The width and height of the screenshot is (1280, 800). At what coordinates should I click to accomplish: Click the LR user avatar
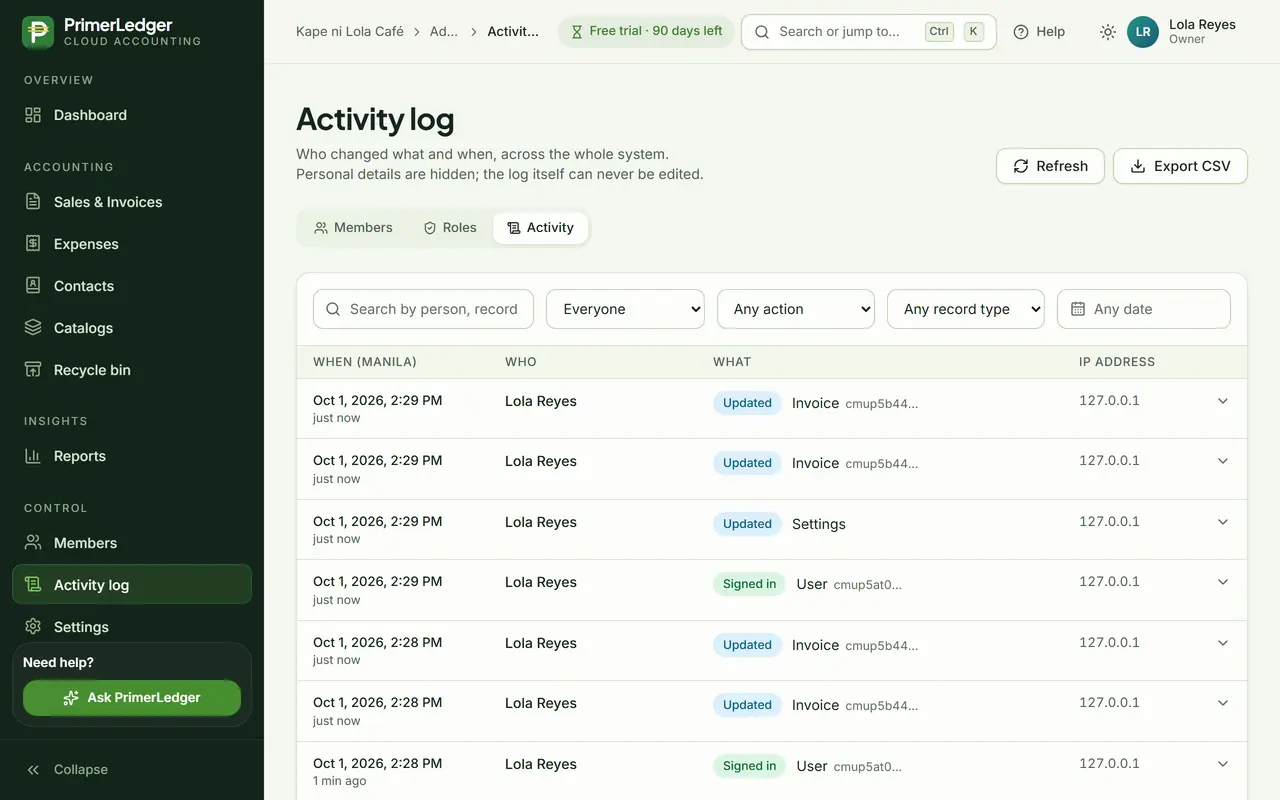(1143, 32)
